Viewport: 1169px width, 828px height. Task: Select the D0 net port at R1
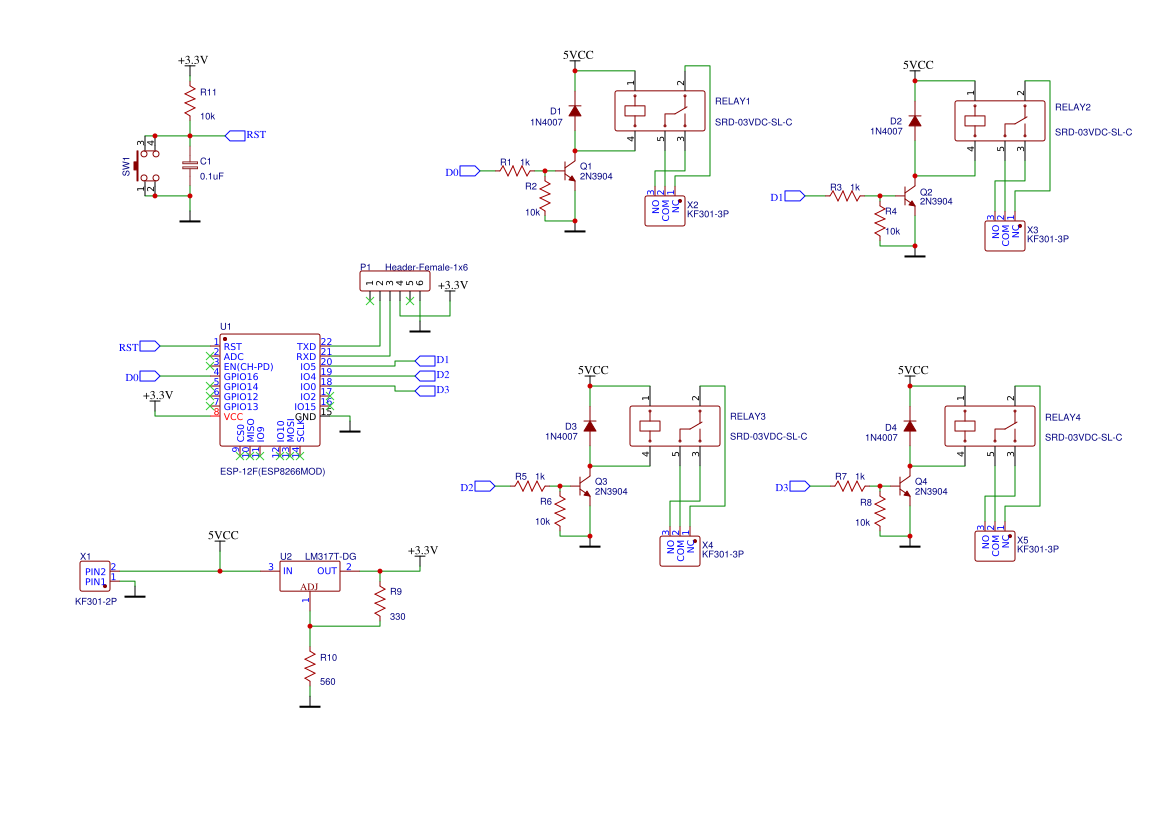pos(463,171)
